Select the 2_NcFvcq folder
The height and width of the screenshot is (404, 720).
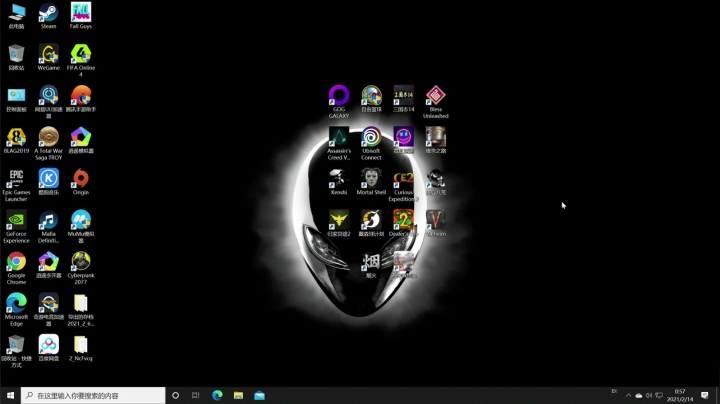click(81, 348)
